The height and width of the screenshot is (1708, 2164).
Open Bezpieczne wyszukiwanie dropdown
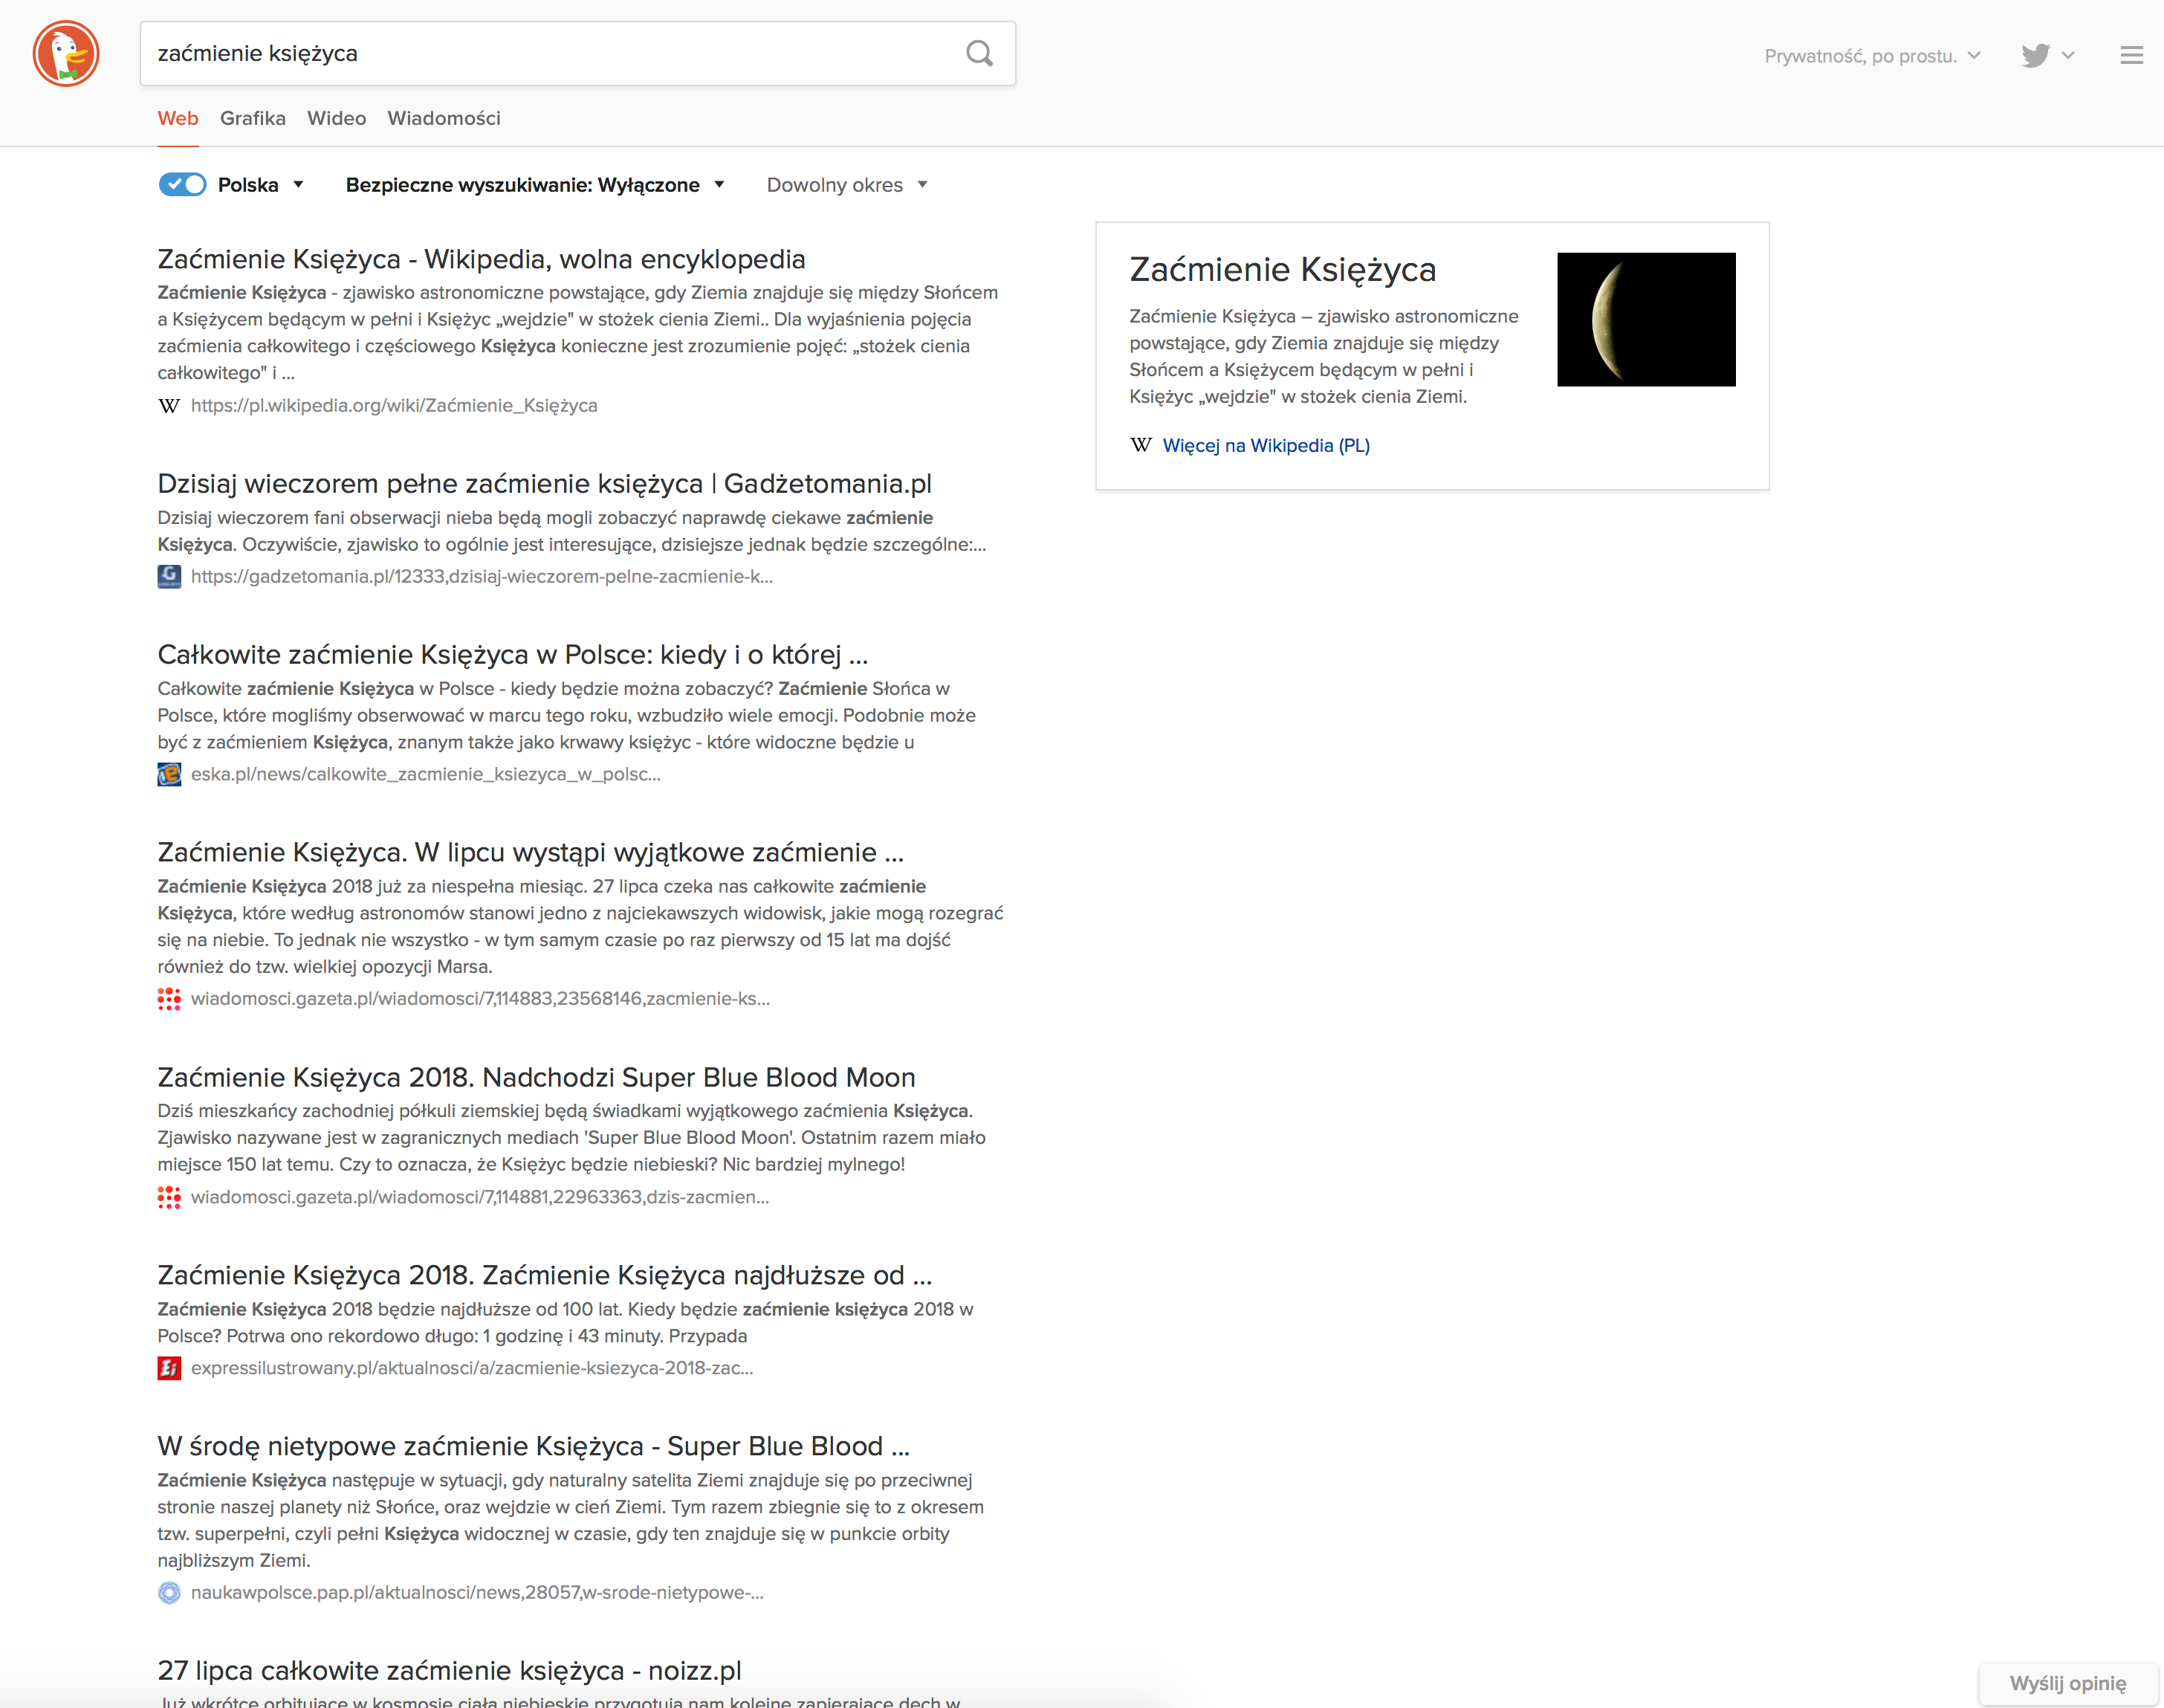click(535, 185)
